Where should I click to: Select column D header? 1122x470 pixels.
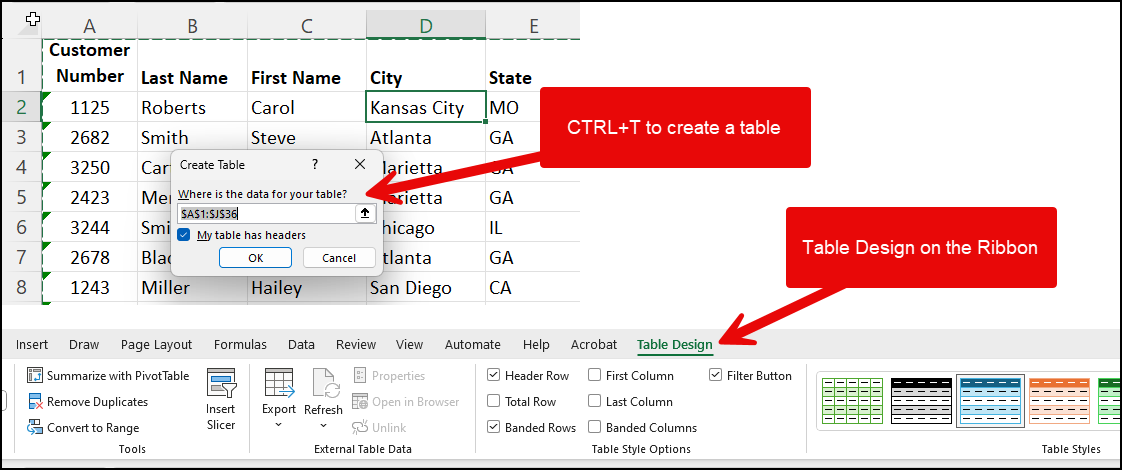426,26
